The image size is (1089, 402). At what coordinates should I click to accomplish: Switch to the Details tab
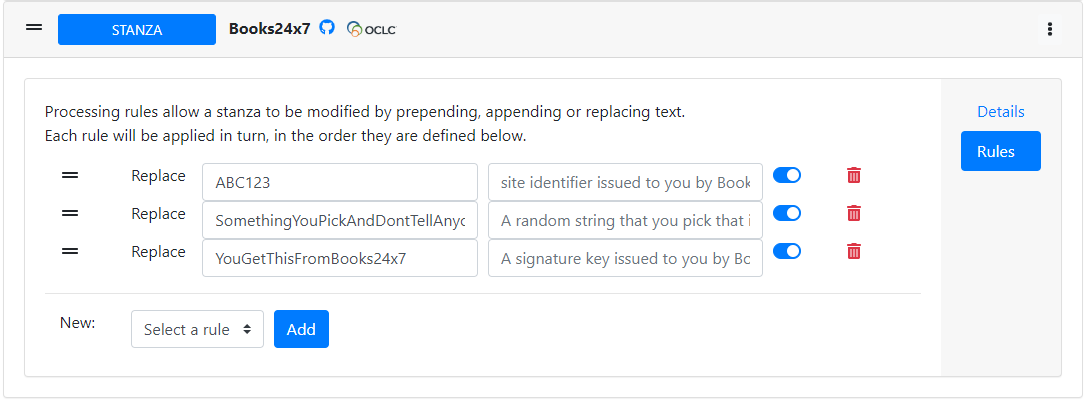1001,112
